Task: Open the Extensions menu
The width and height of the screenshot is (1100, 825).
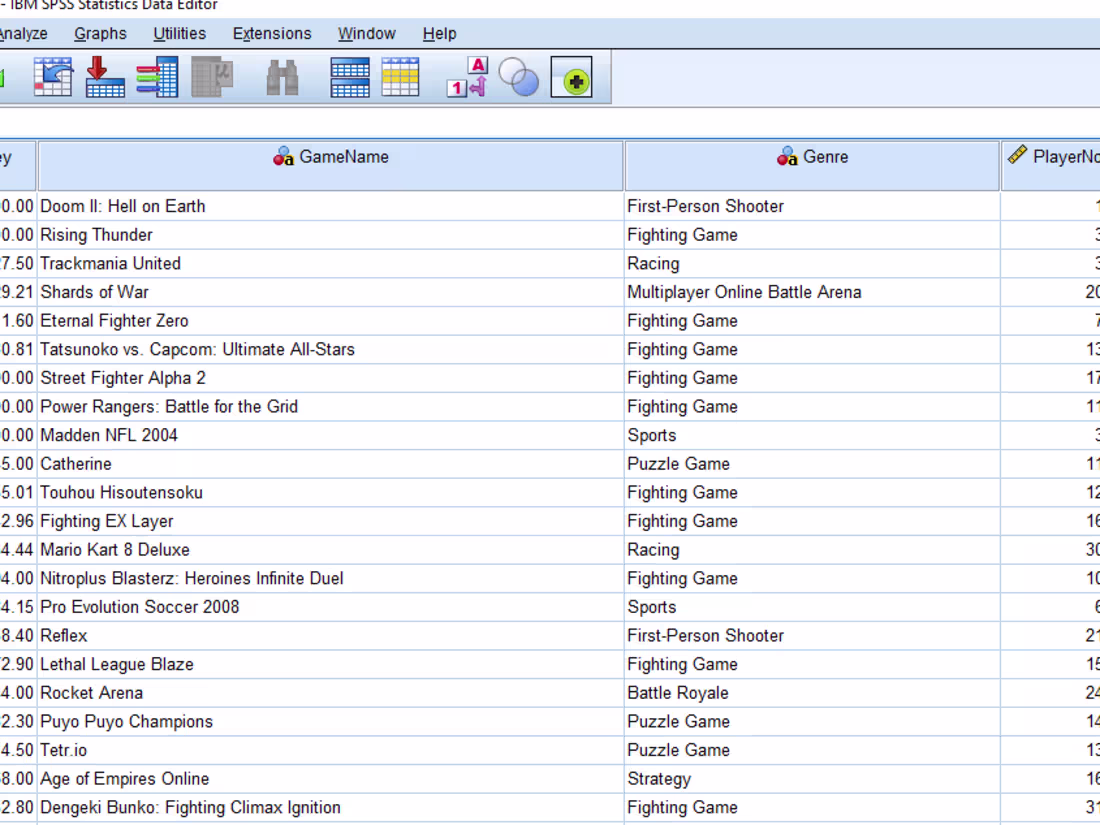Action: tap(272, 34)
